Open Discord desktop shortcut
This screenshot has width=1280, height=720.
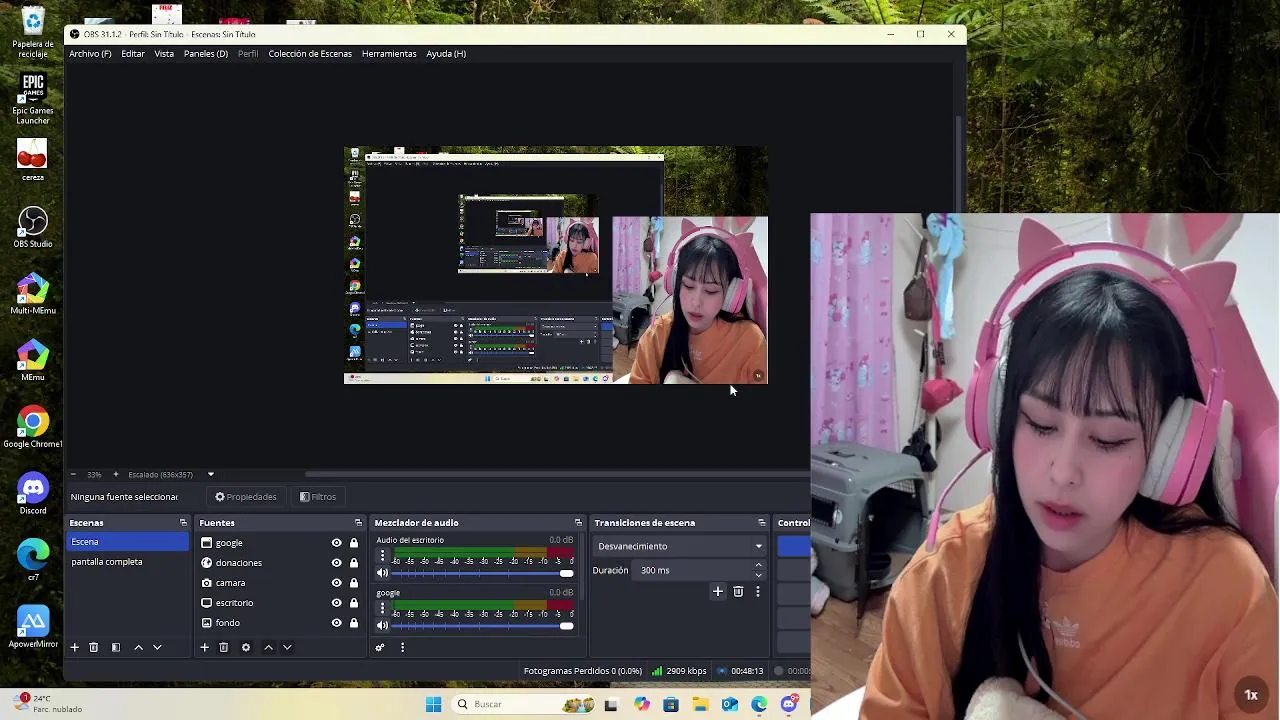pyautogui.click(x=33, y=493)
